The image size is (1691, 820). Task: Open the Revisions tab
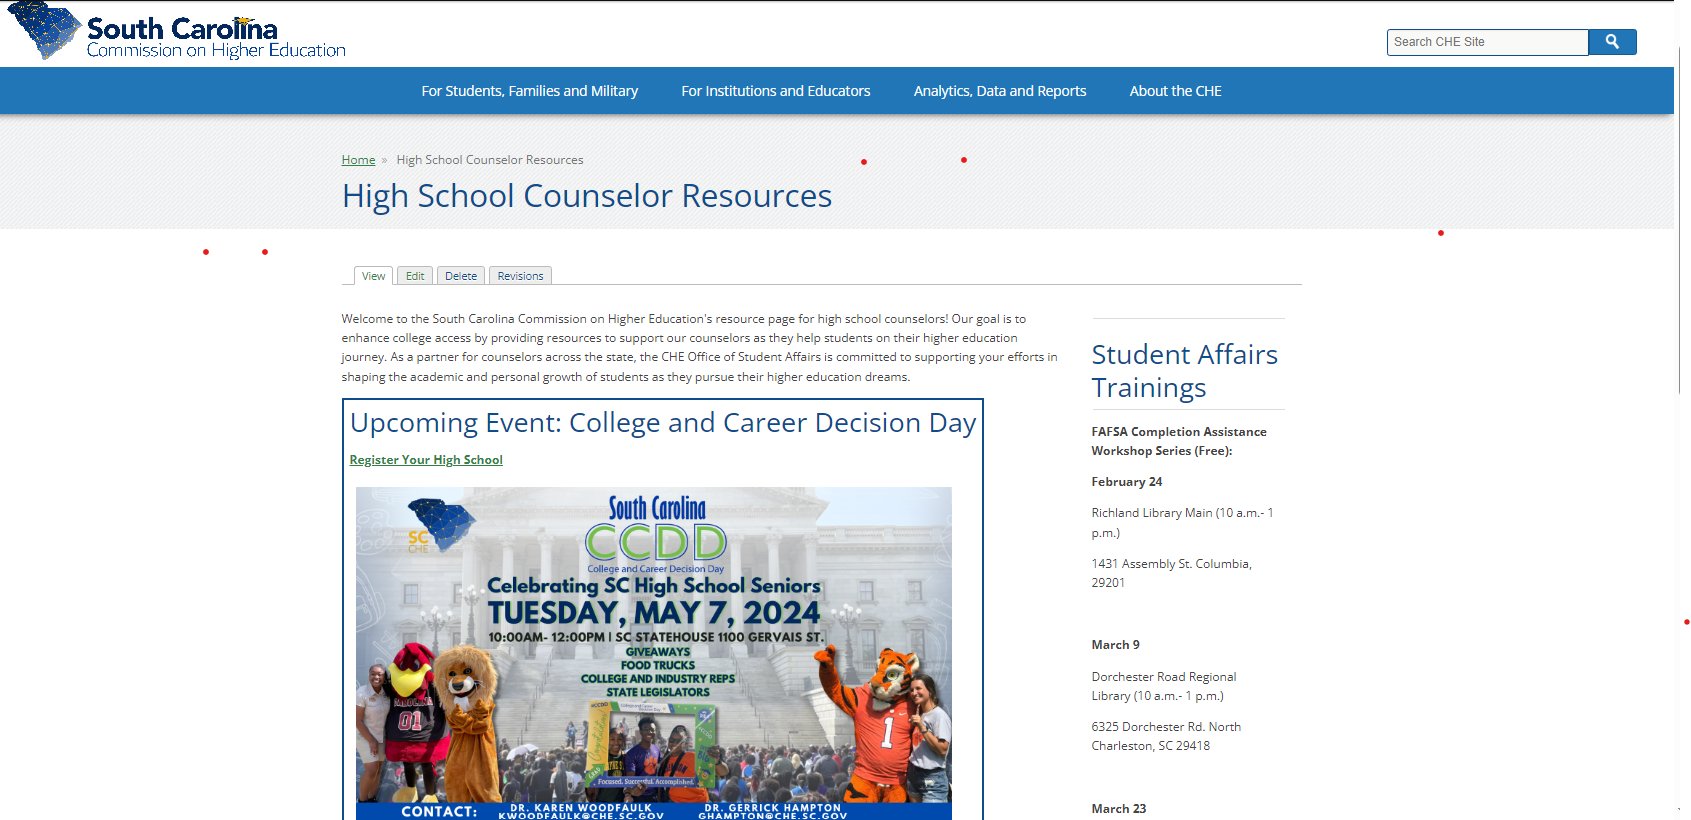click(520, 276)
